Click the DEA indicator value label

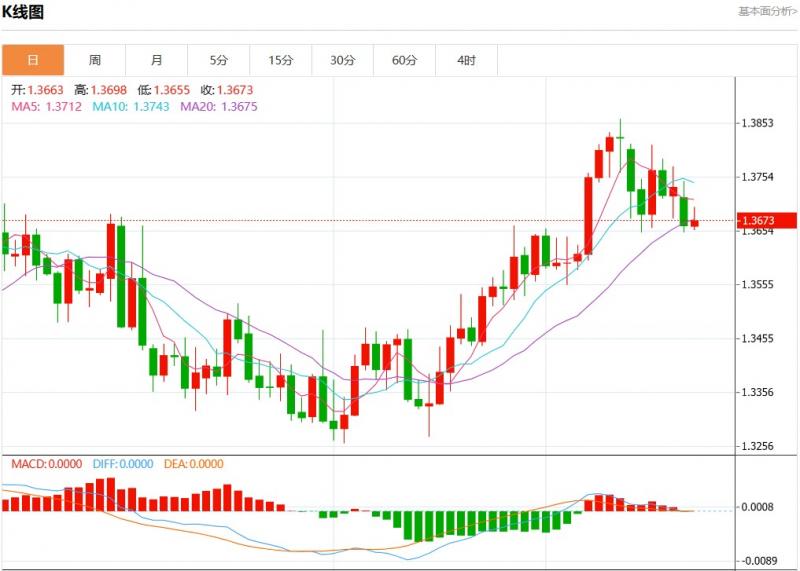pyautogui.click(x=194, y=464)
